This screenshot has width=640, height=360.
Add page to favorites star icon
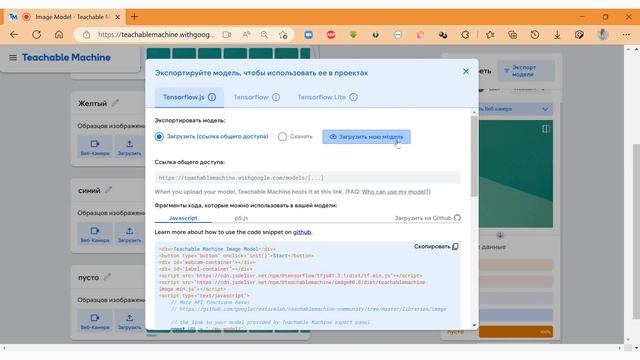(x=283, y=35)
